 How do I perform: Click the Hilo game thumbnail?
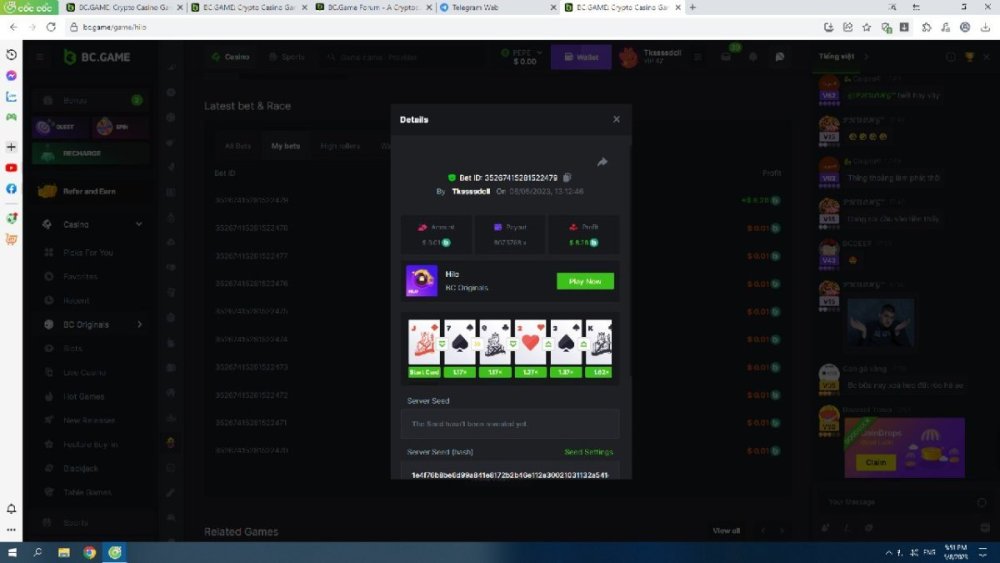(x=420, y=281)
